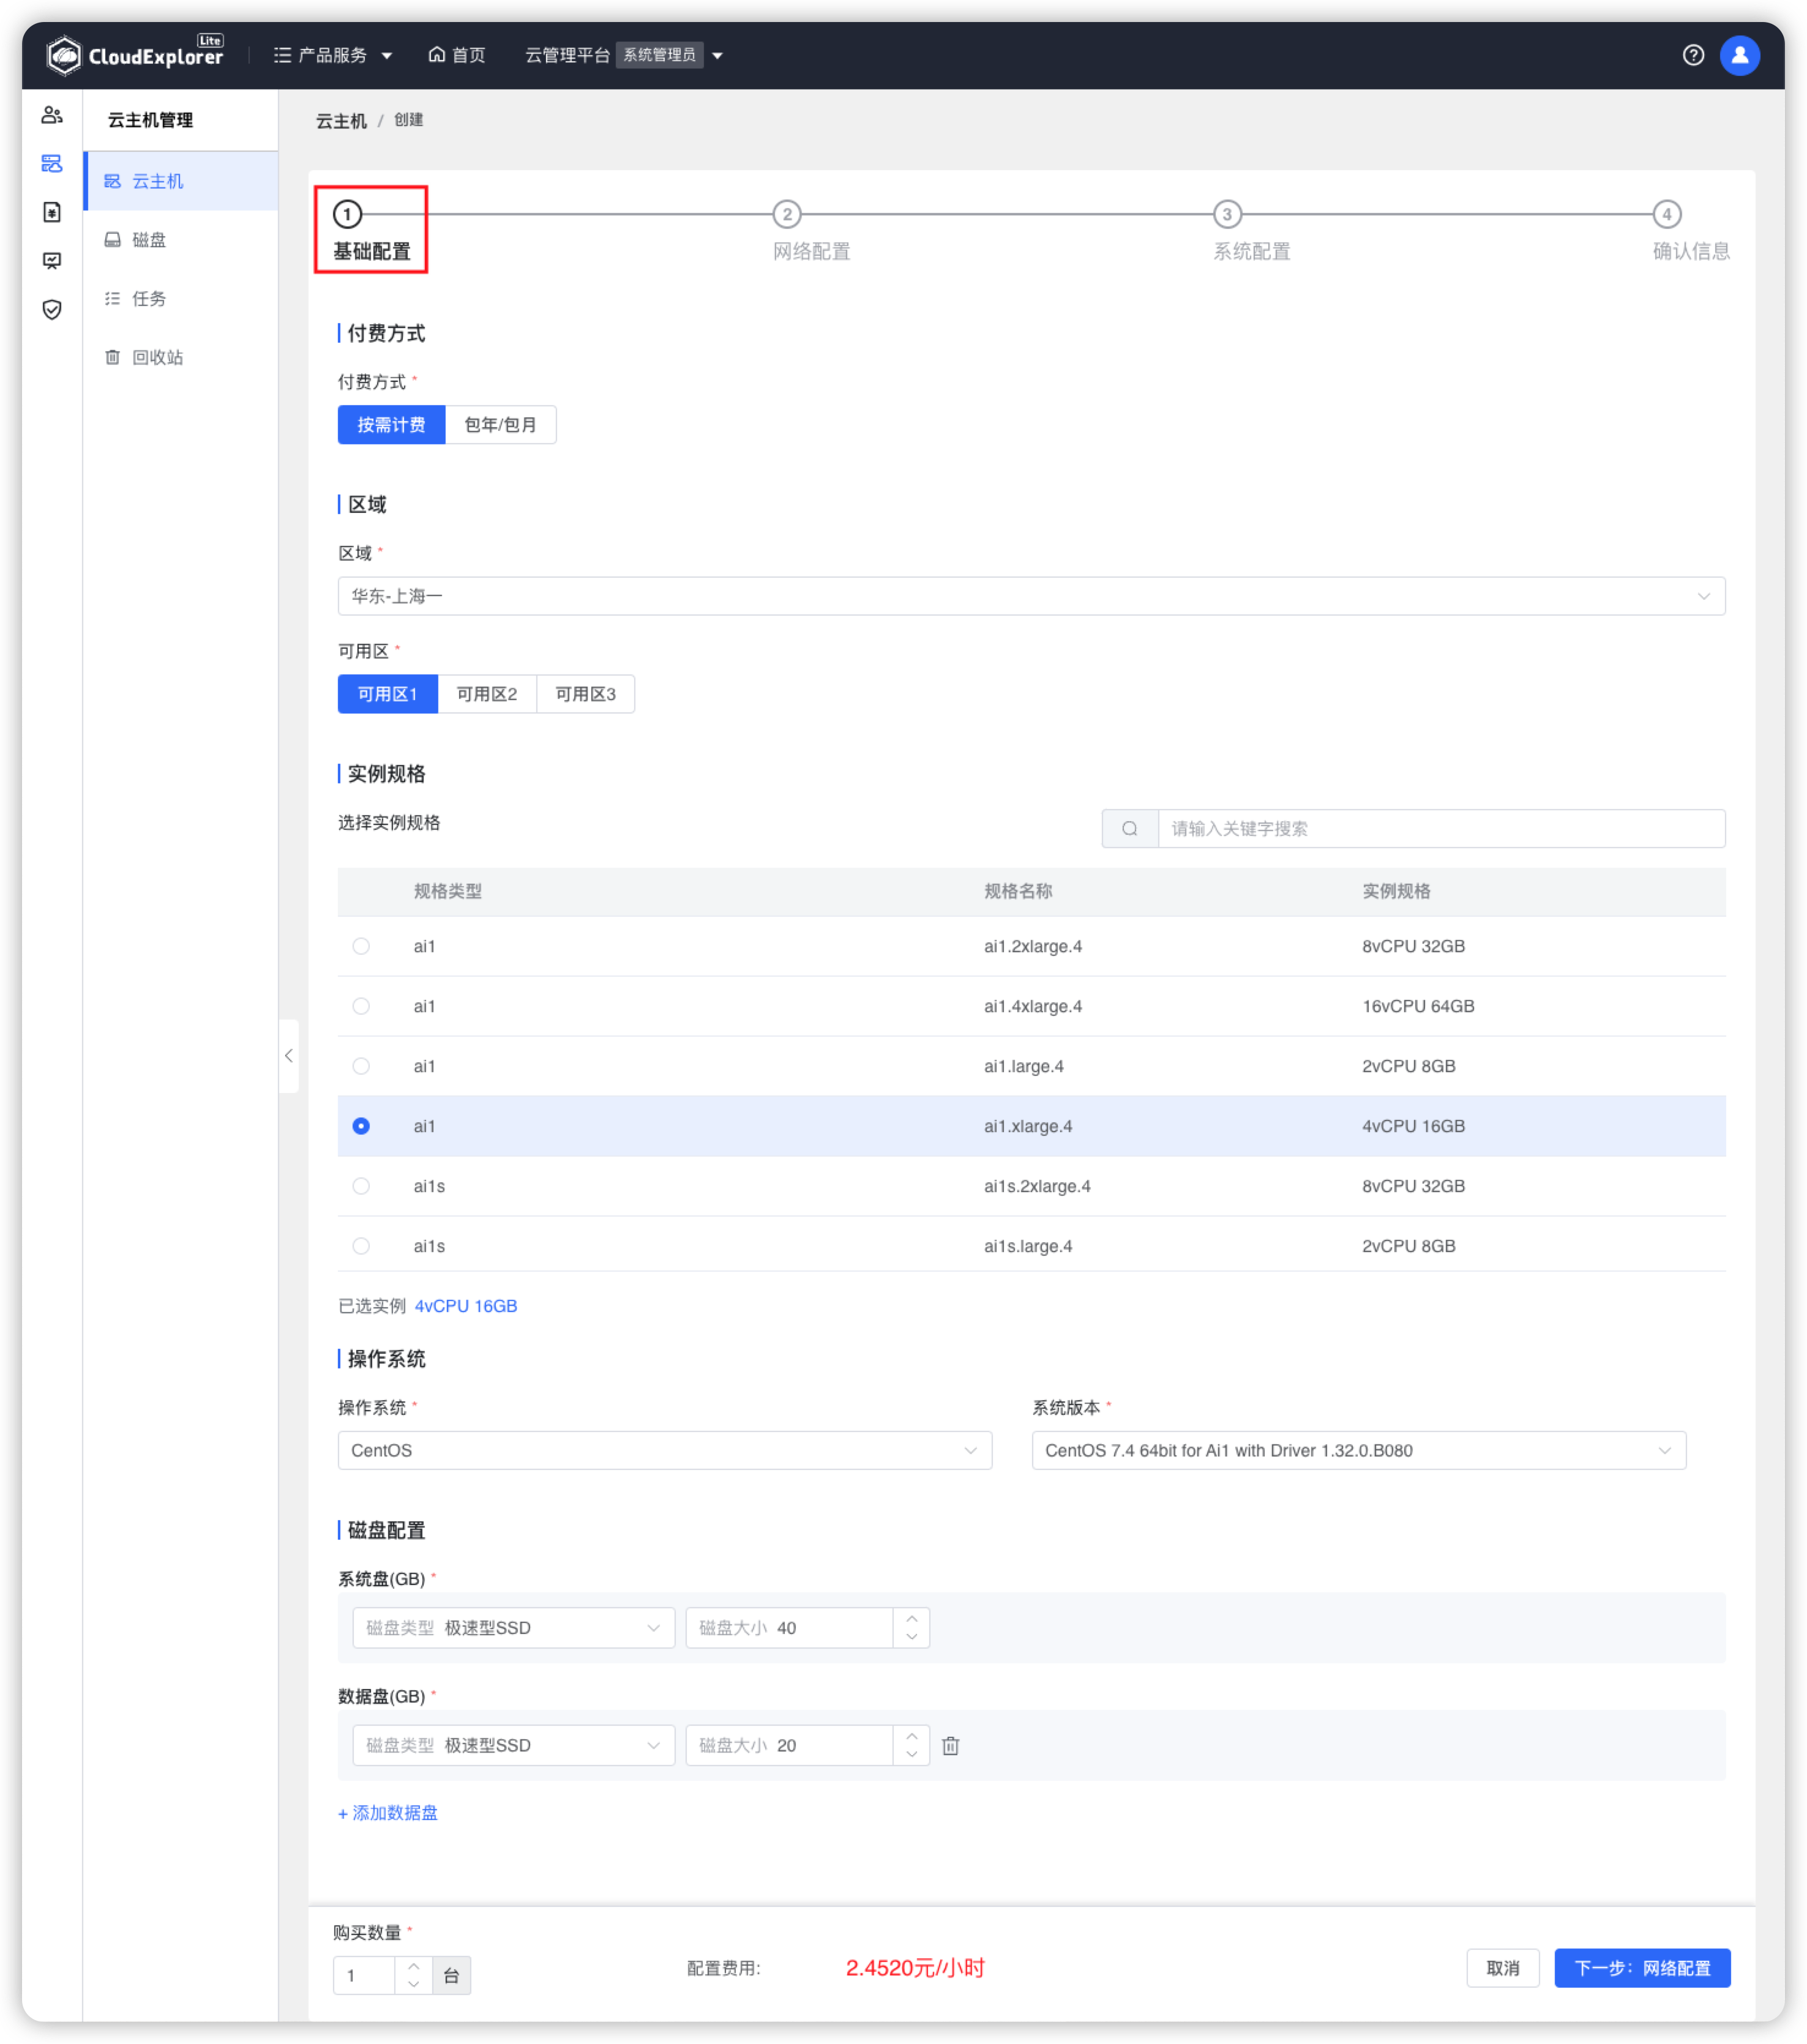Increase data disk size
The height and width of the screenshot is (2044, 1807).
pos(911,1737)
